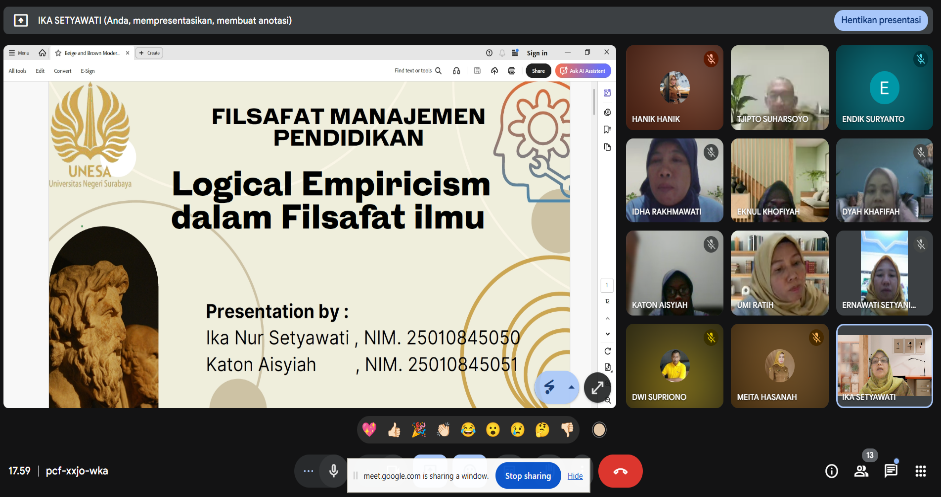
Task: Click Hentikan presentasi button
Action: [x=880, y=20]
